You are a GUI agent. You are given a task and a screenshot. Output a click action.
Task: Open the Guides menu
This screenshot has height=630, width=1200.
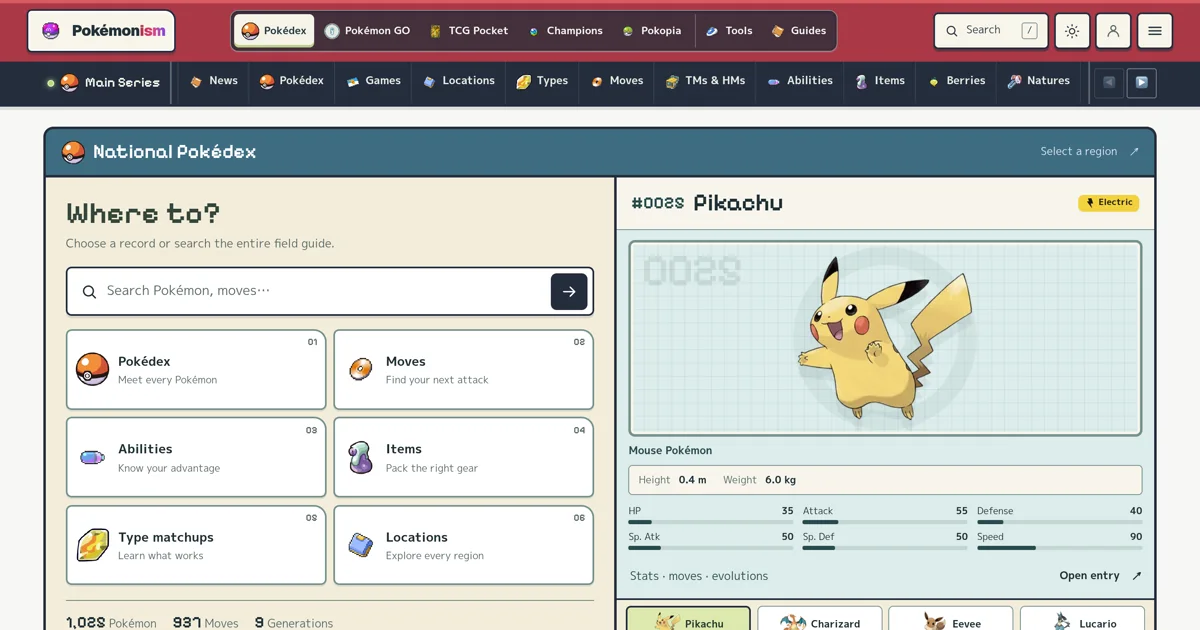(x=799, y=31)
